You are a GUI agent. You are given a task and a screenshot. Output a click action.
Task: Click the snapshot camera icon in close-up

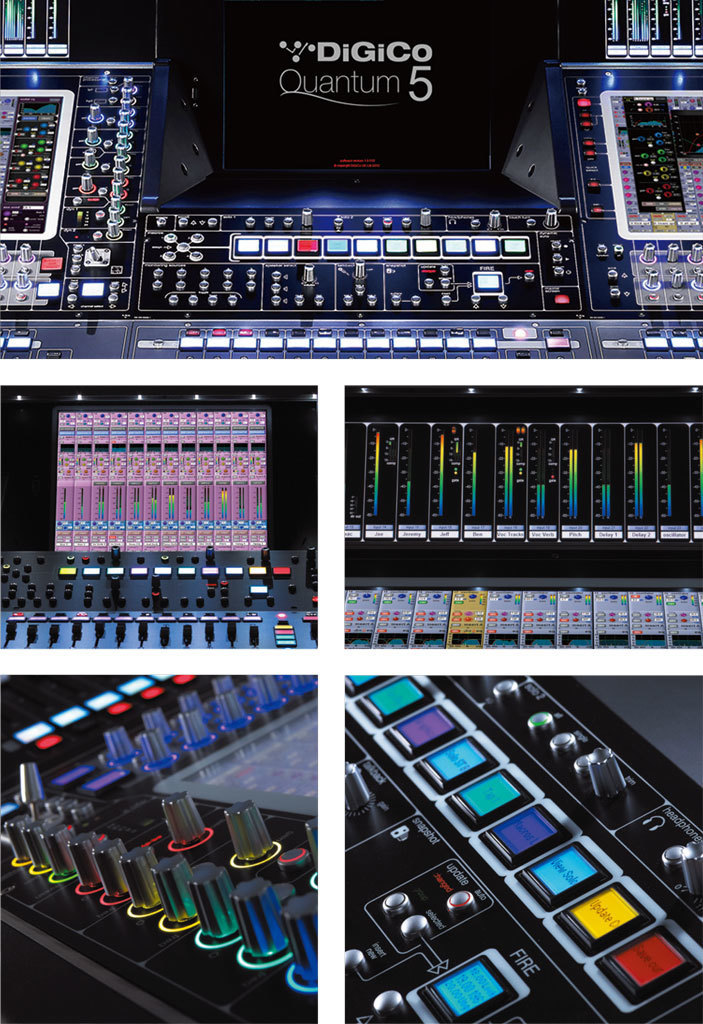pyautogui.click(x=399, y=833)
